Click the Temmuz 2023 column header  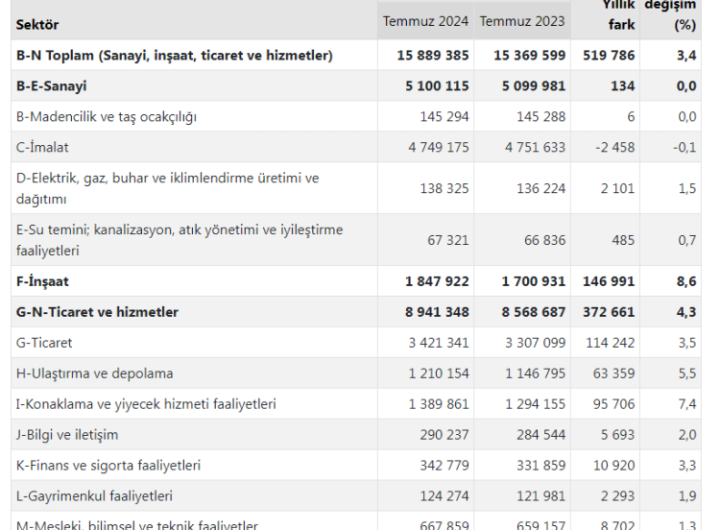pos(522,21)
